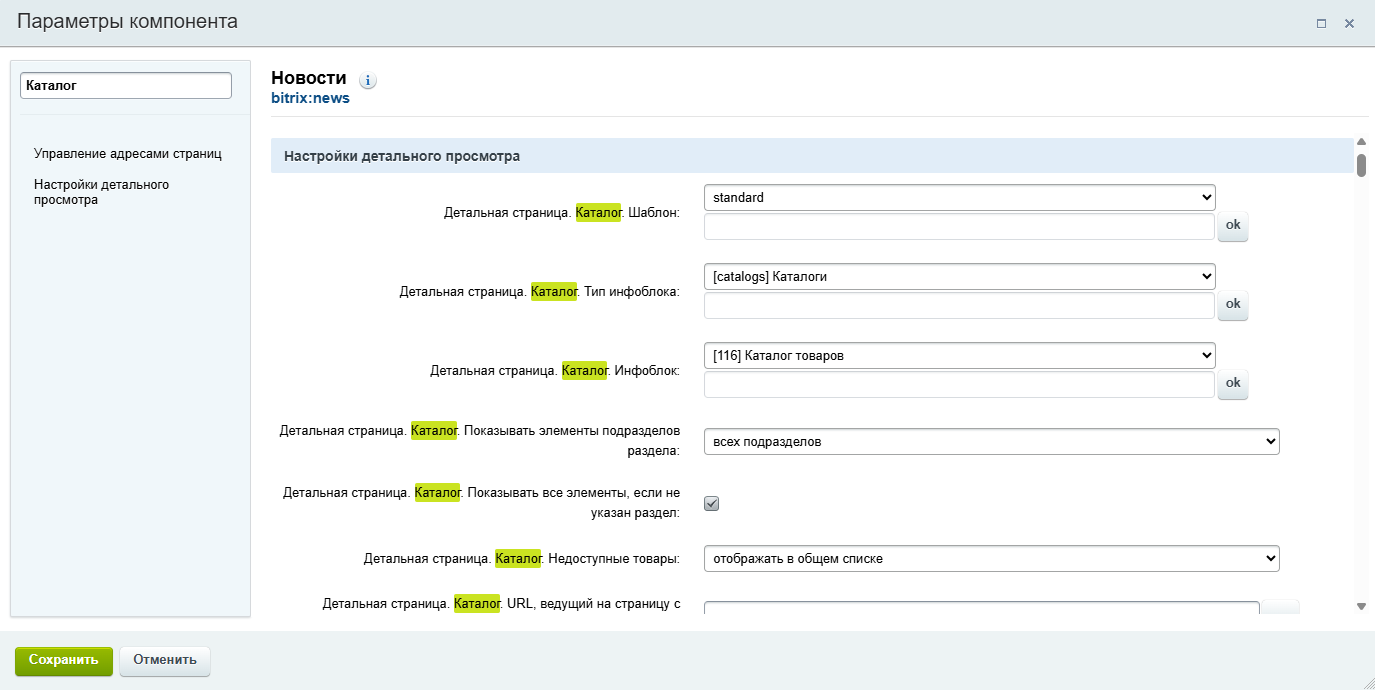Image resolution: width=1375 pixels, height=690 pixels.
Task: Select "Управление адресами страниц" in sidebar
Action: coord(128,154)
